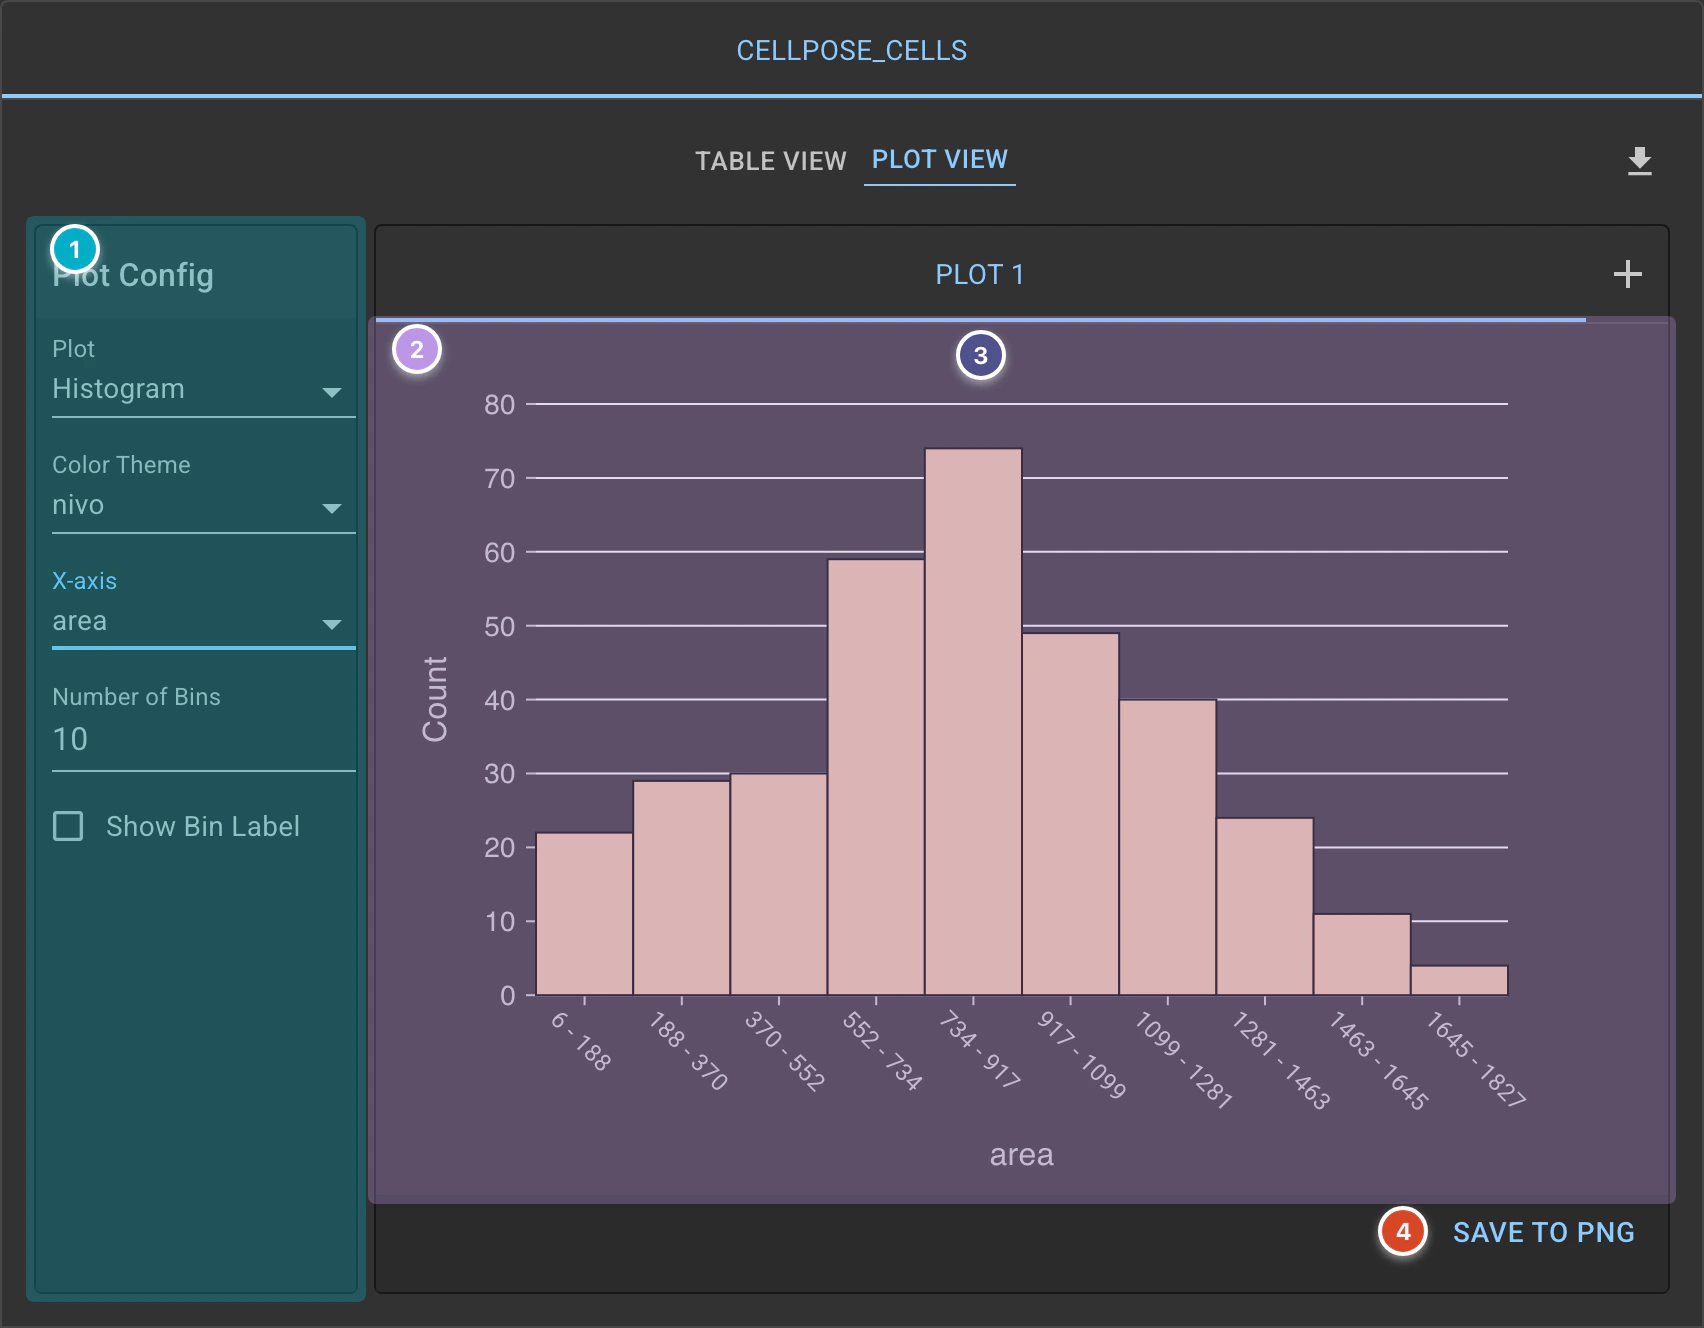Click the histogram bar for 1099 - 1281
This screenshot has height=1328, width=1704.
[x=1167, y=847]
